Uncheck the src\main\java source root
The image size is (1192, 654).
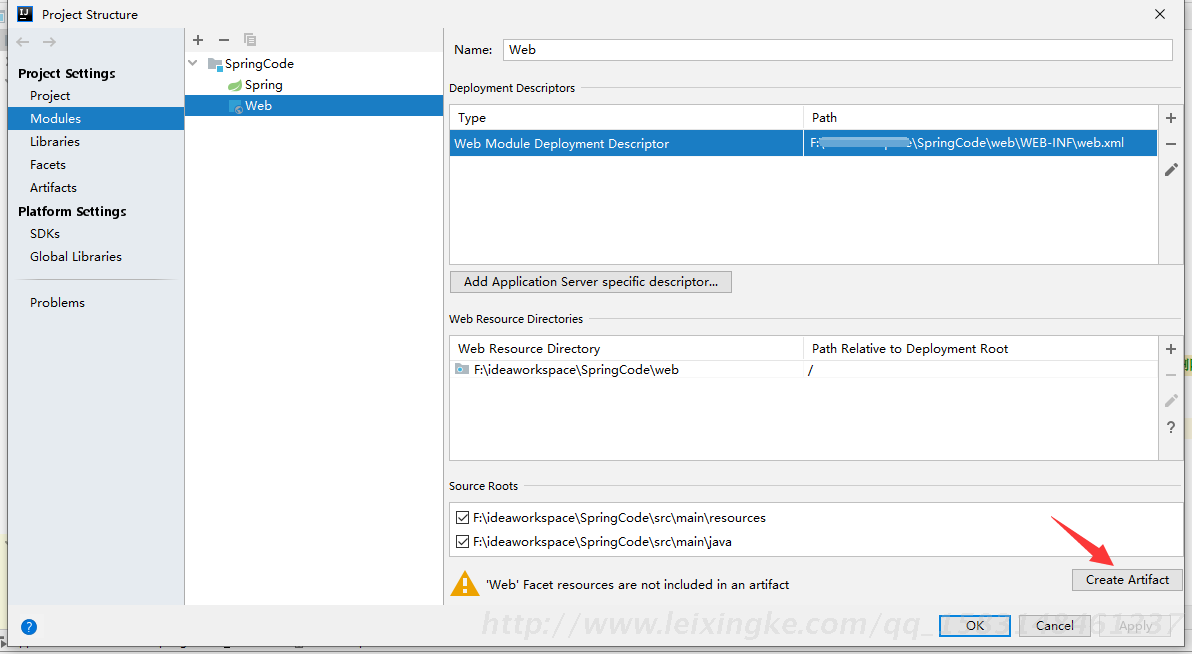click(x=462, y=542)
